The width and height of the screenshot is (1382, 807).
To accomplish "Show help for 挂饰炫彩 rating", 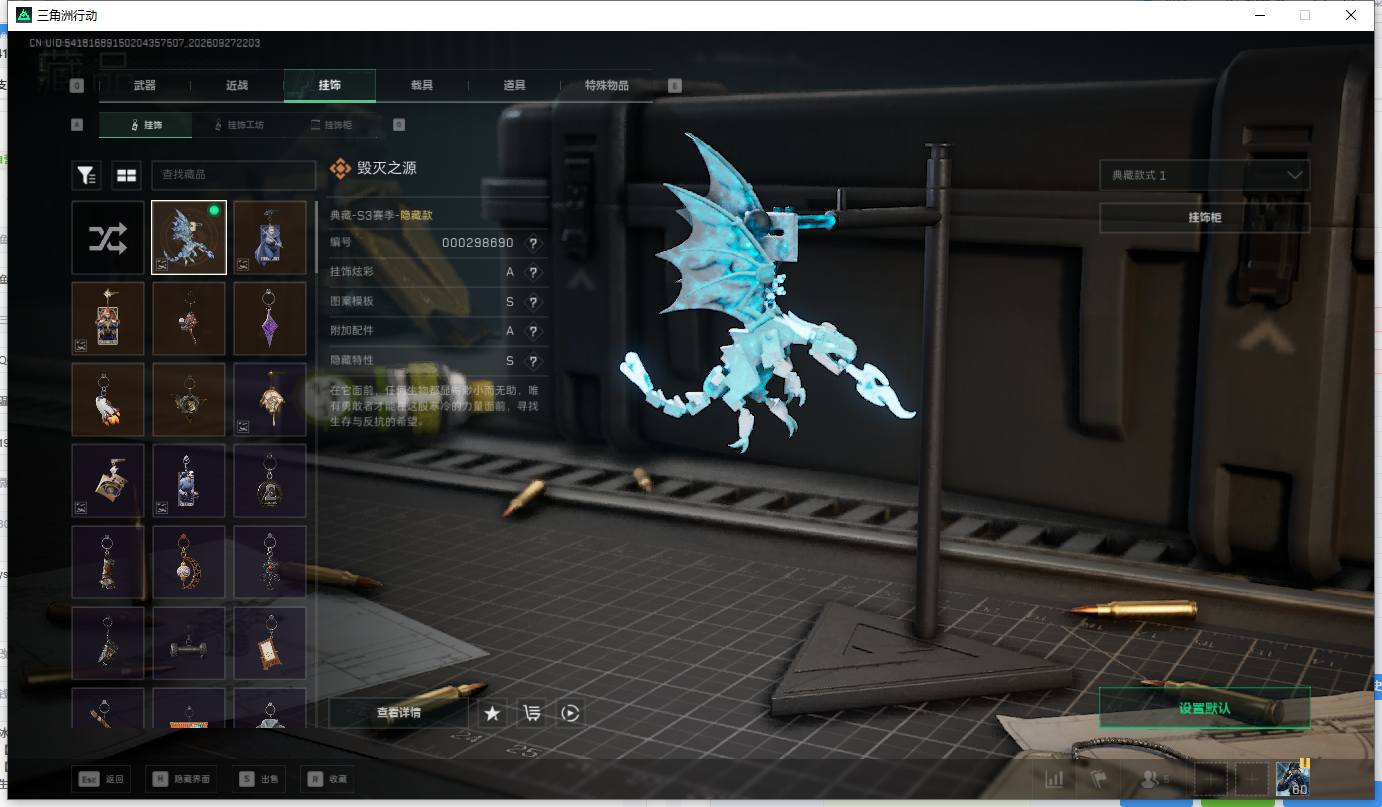I will coord(534,272).
